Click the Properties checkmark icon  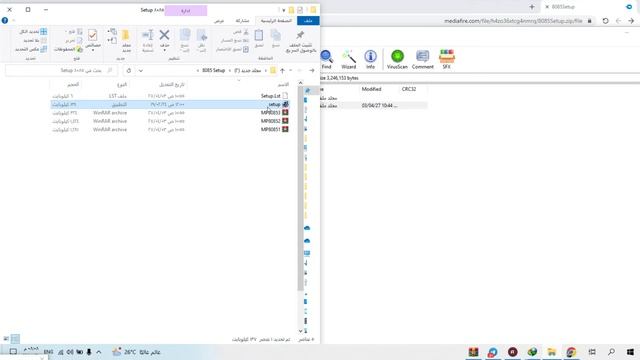[x=93, y=35]
